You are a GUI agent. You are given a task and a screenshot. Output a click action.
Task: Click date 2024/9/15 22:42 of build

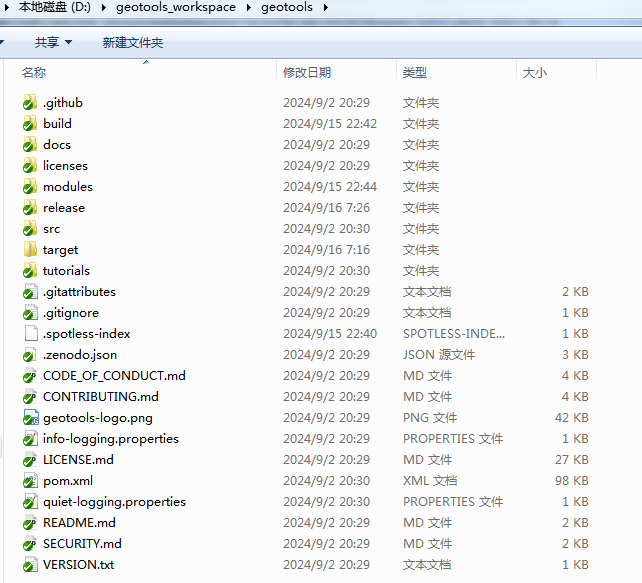tap(330, 123)
